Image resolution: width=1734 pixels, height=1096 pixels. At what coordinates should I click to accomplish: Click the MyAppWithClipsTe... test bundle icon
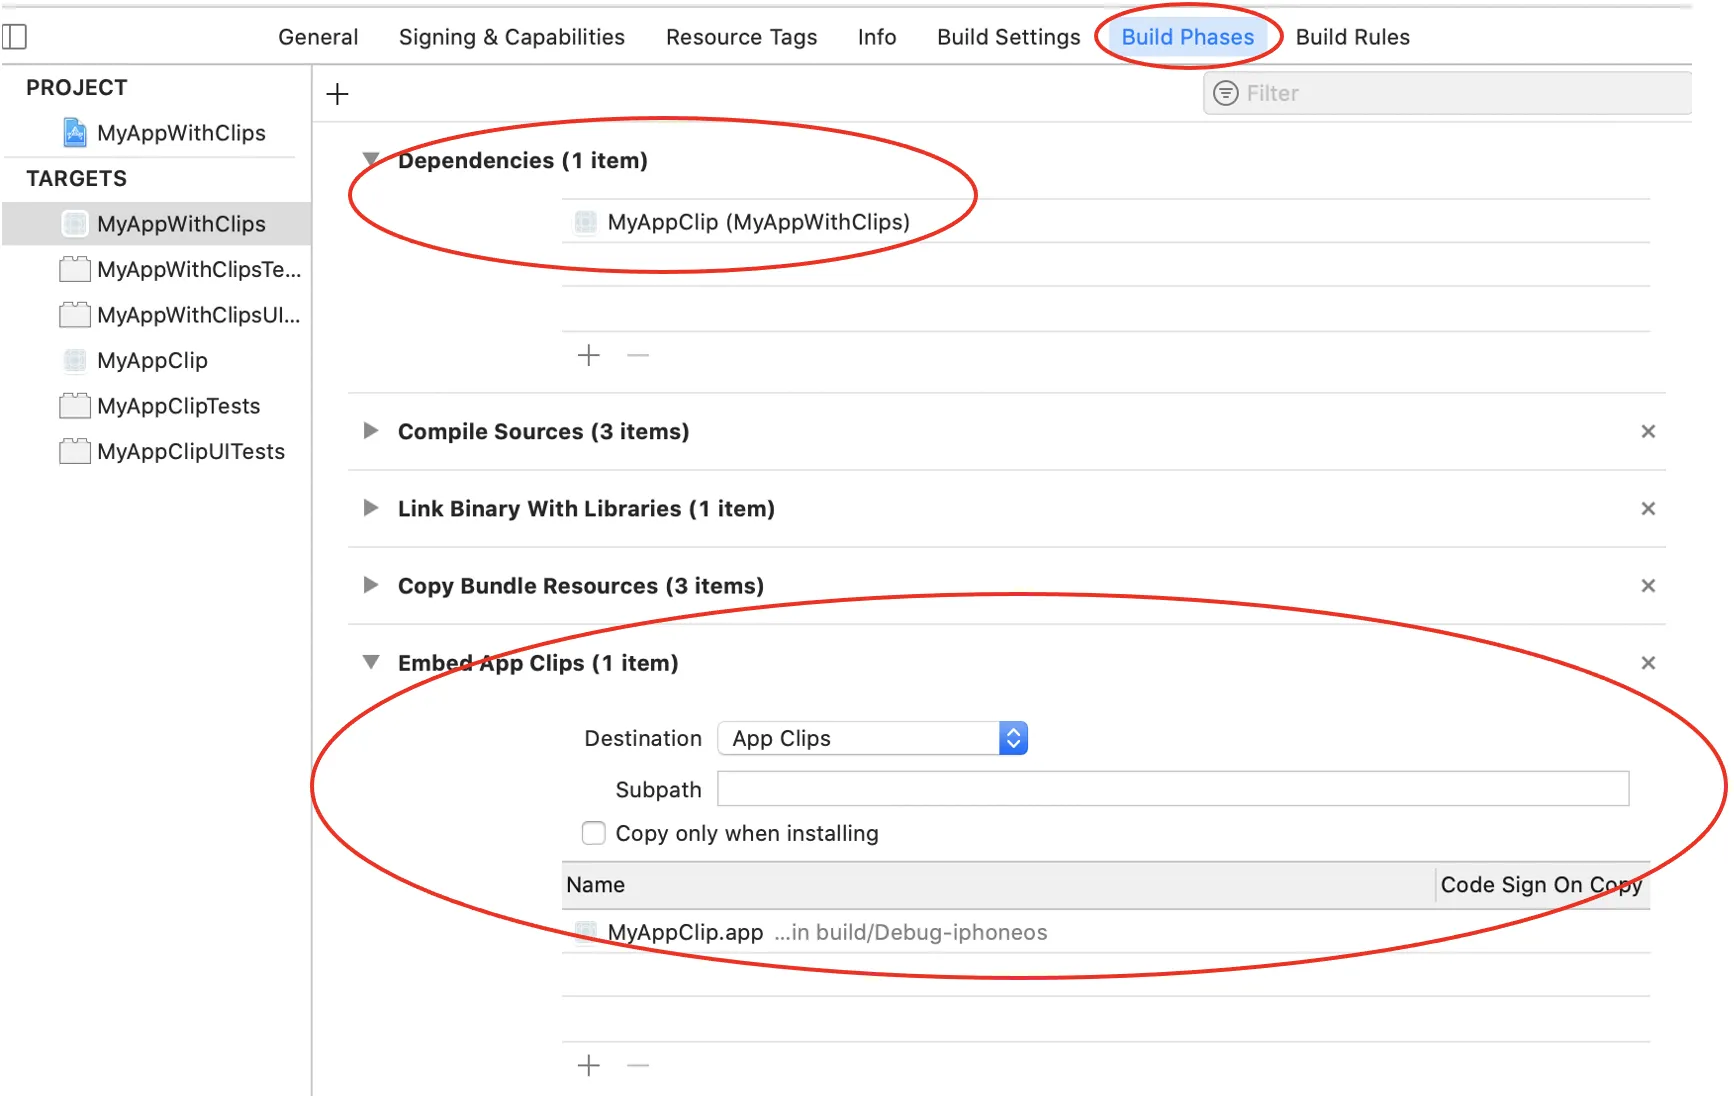[x=75, y=269]
